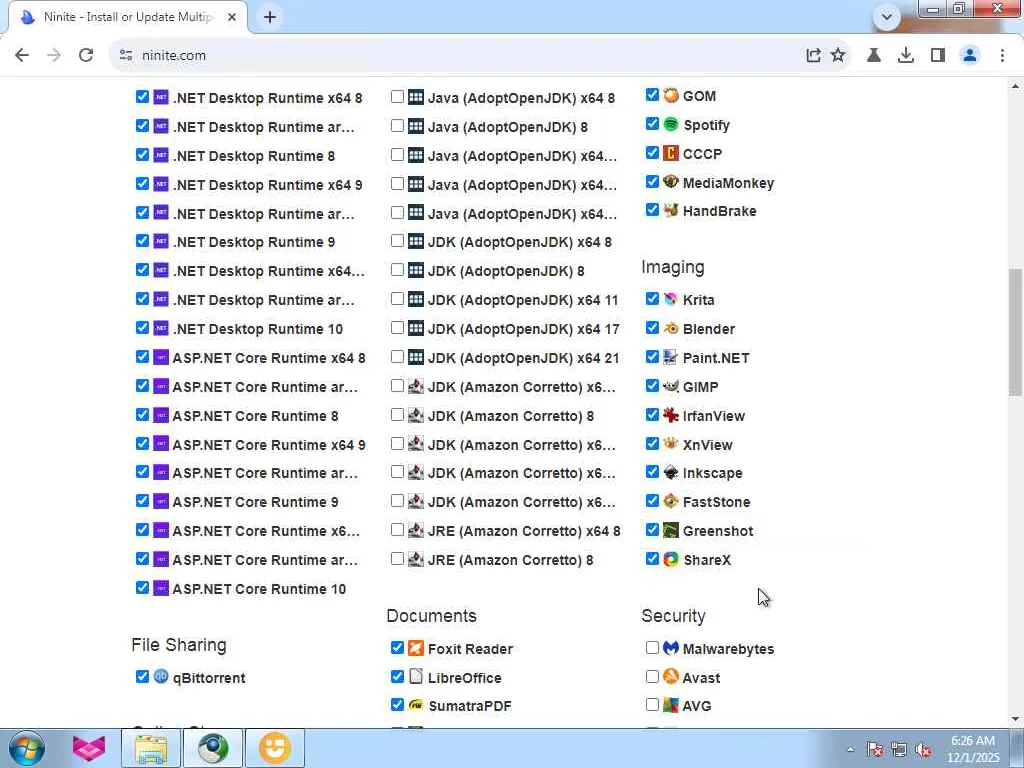Viewport: 1024px width, 768px height.
Task: Click the ShareX icon
Action: [671, 559]
